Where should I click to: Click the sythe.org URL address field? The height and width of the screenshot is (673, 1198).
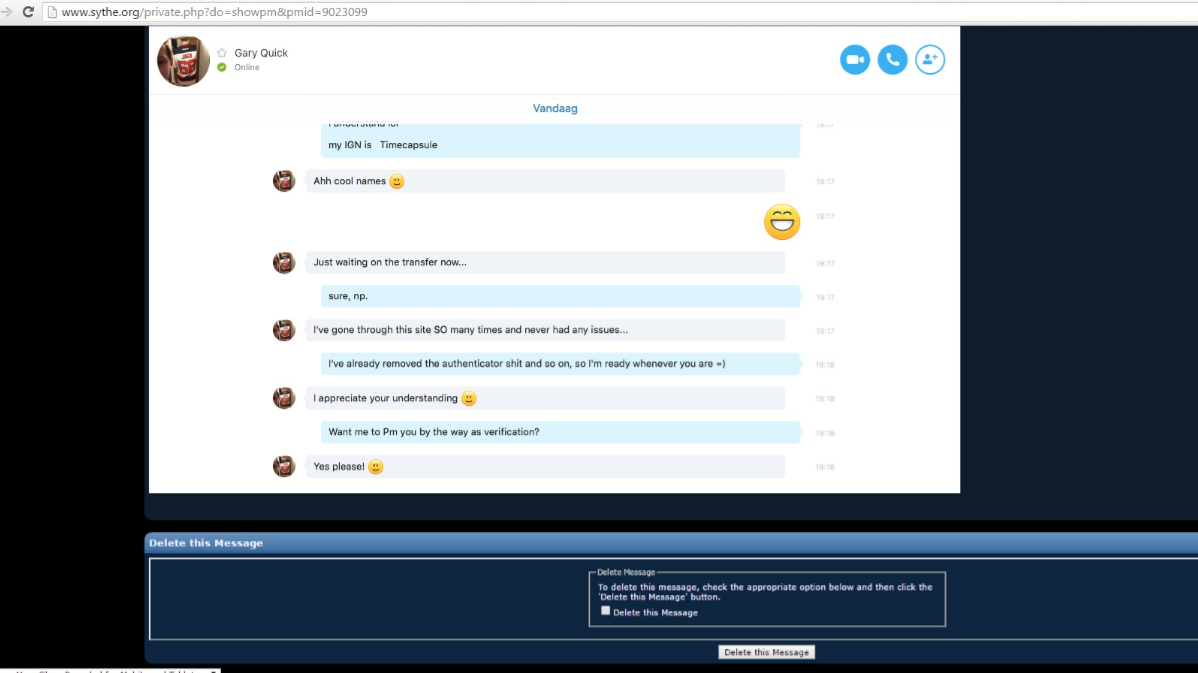pos(619,11)
